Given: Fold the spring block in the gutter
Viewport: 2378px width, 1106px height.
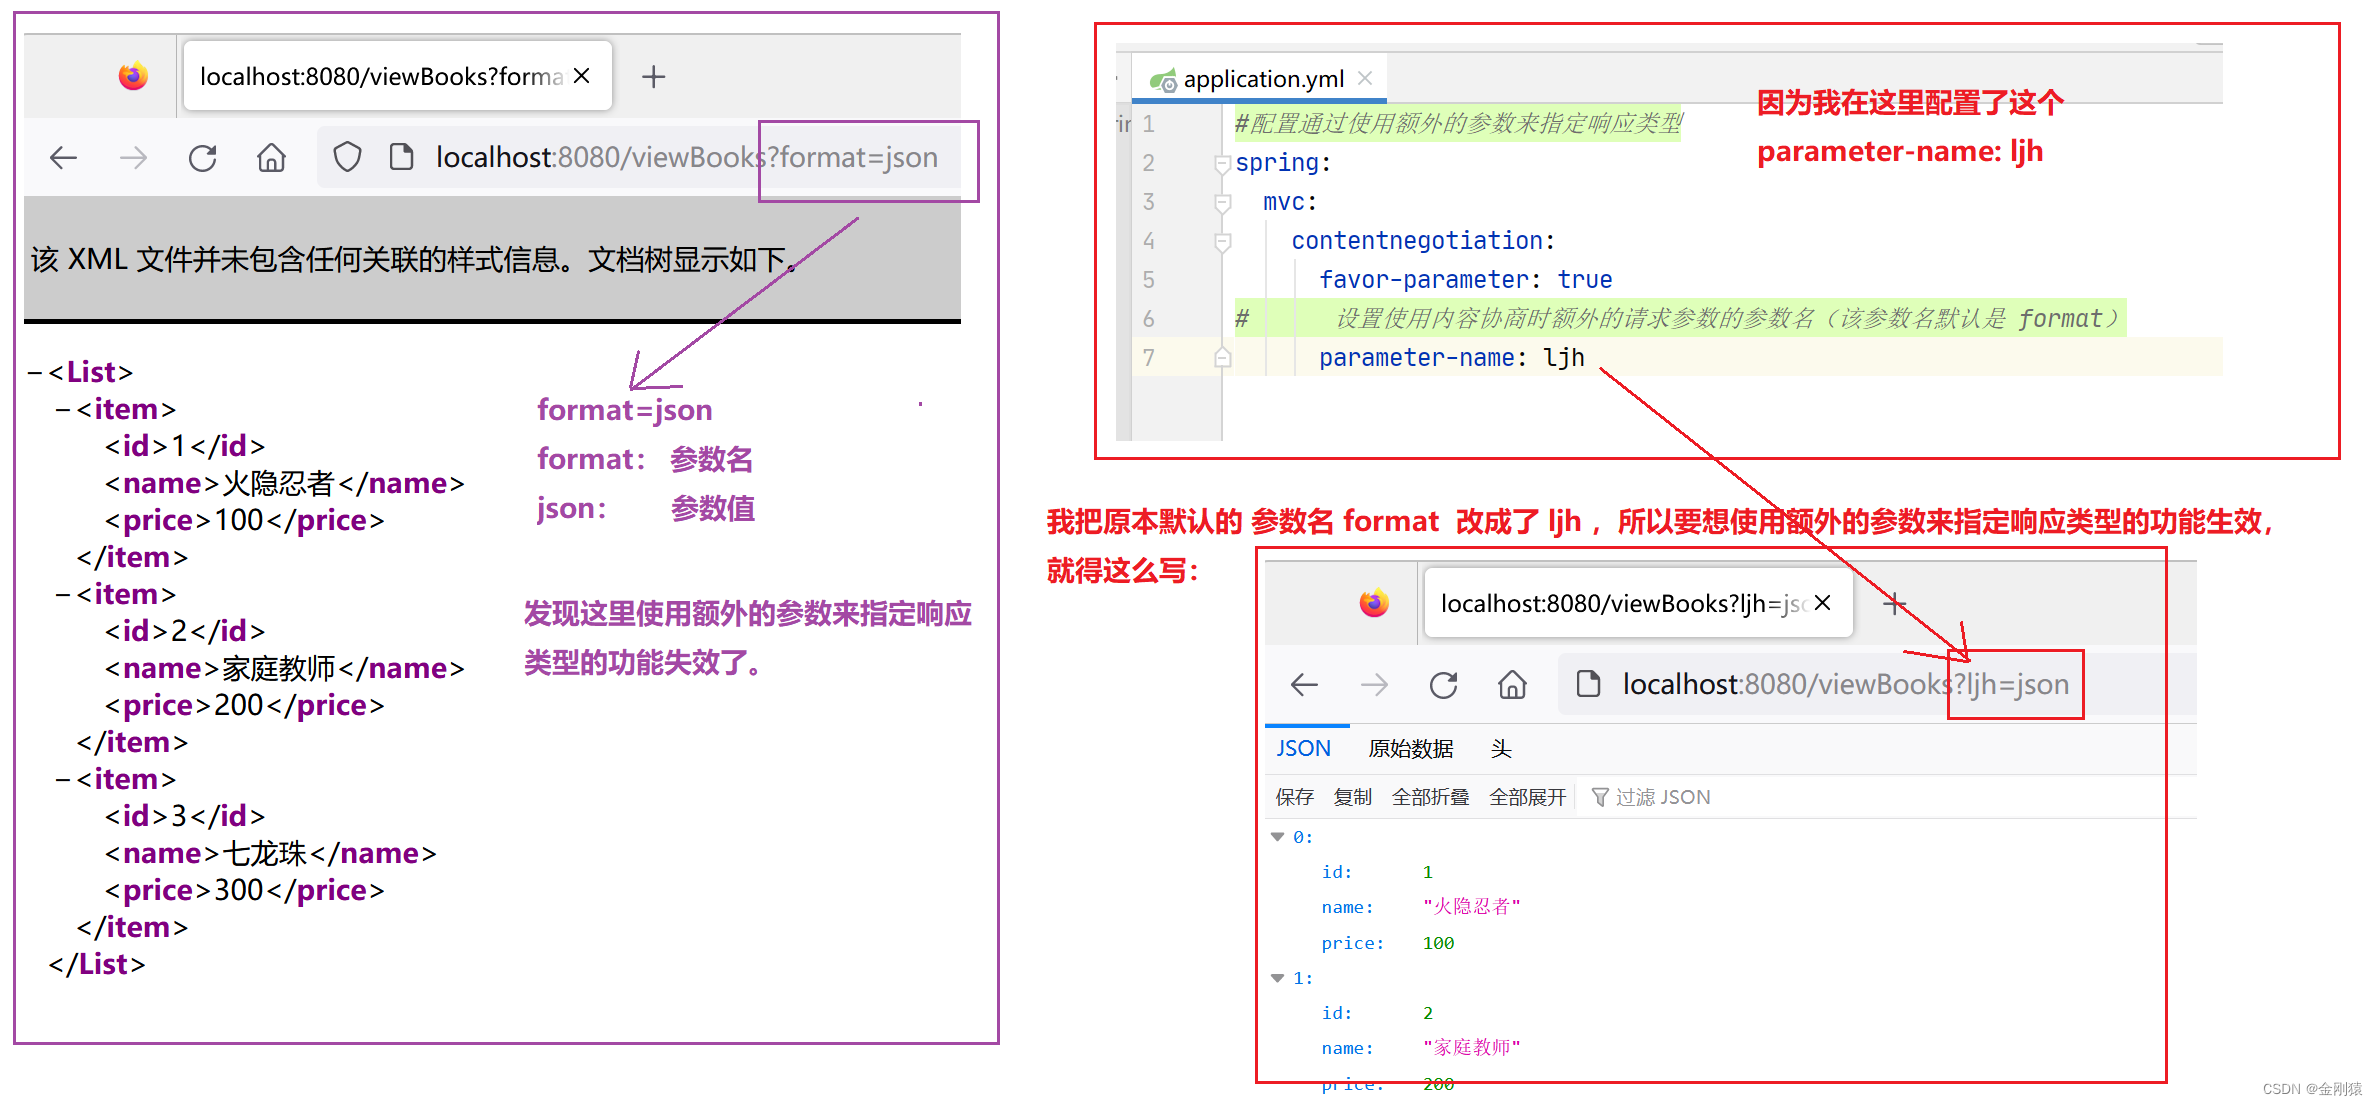Looking at the screenshot, I should point(1221,163).
